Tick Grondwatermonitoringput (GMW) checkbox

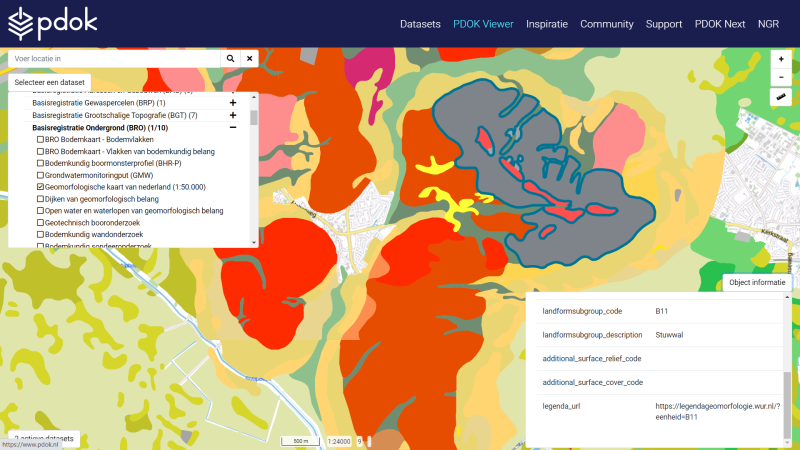tap(40, 175)
